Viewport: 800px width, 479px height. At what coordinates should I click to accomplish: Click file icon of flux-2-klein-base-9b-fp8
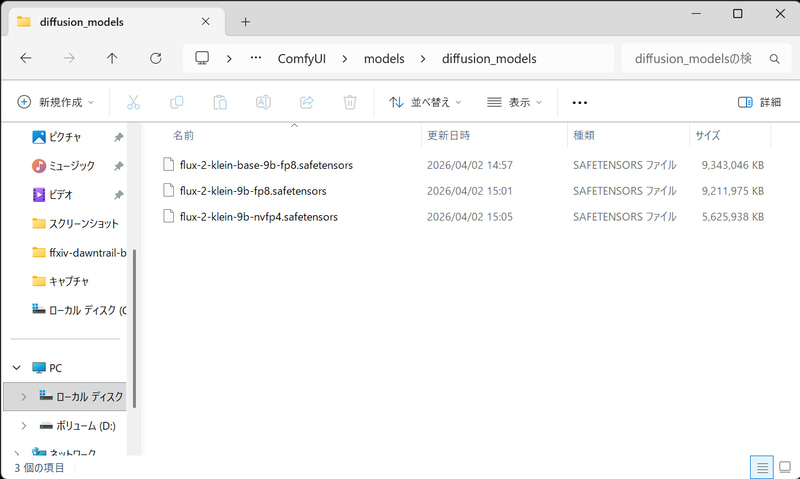[168, 165]
